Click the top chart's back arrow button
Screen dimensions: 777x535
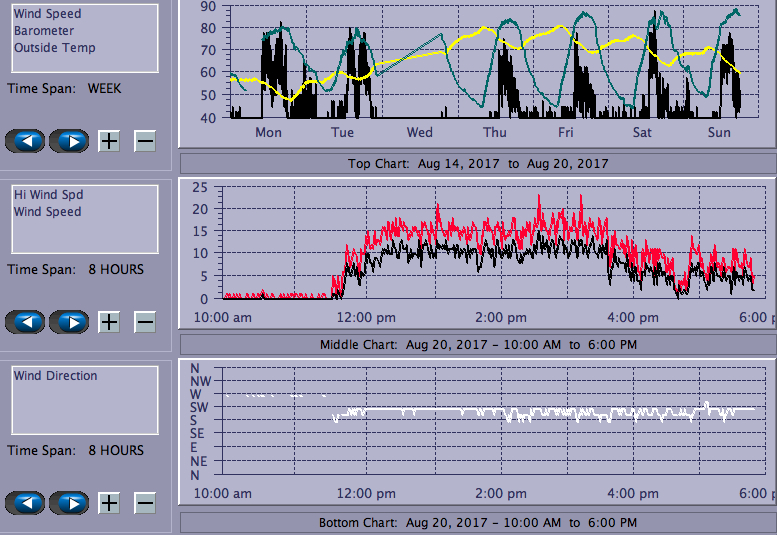click(26, 141)
